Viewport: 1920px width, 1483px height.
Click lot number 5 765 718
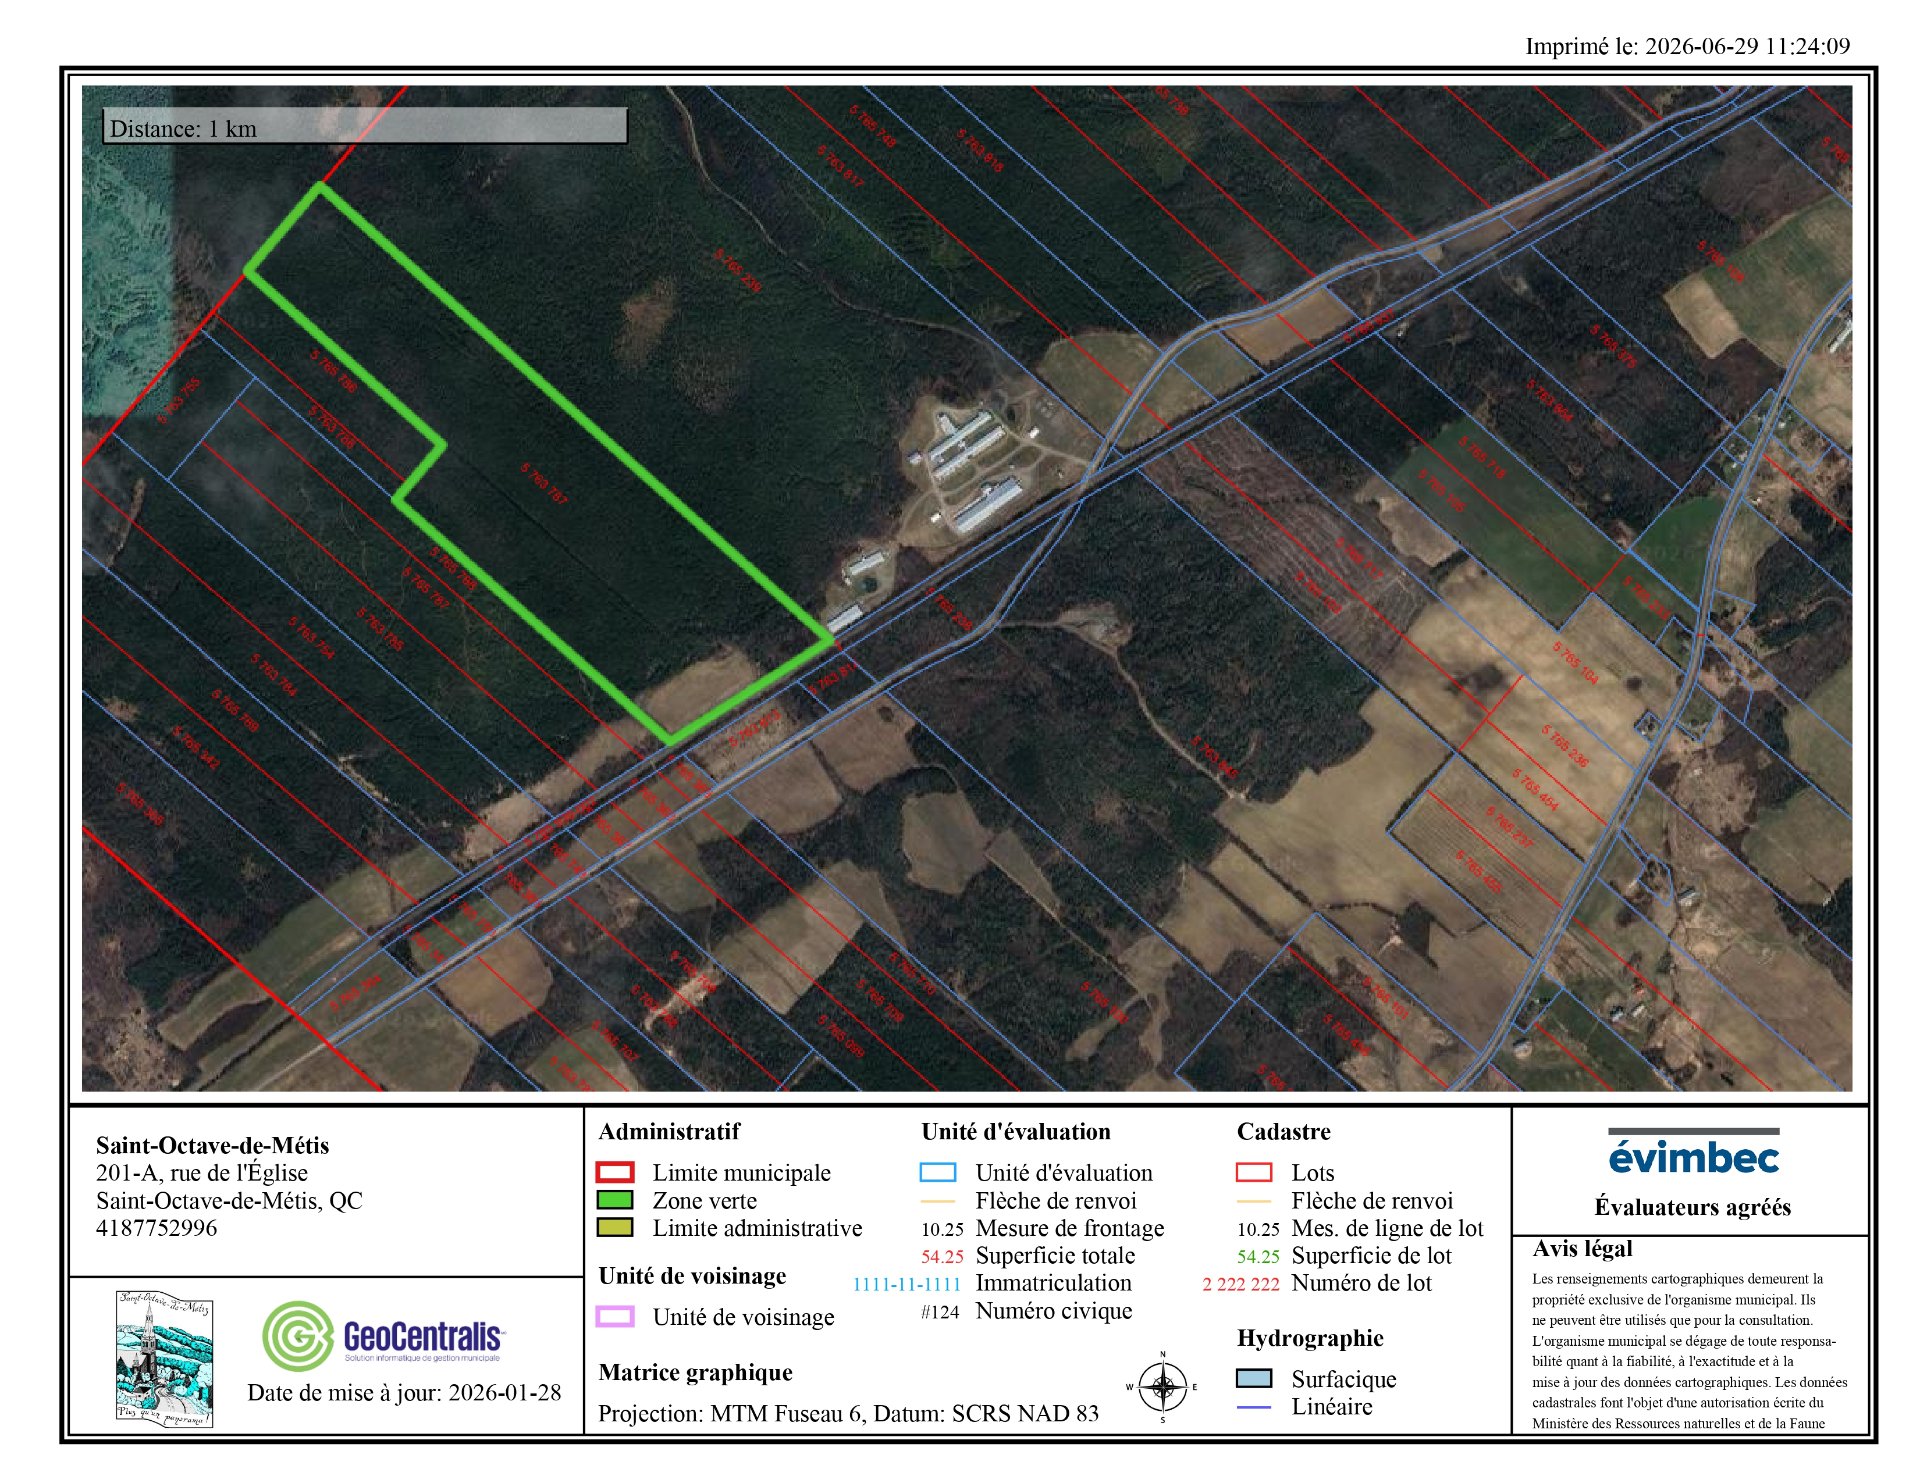point(1481,457)
